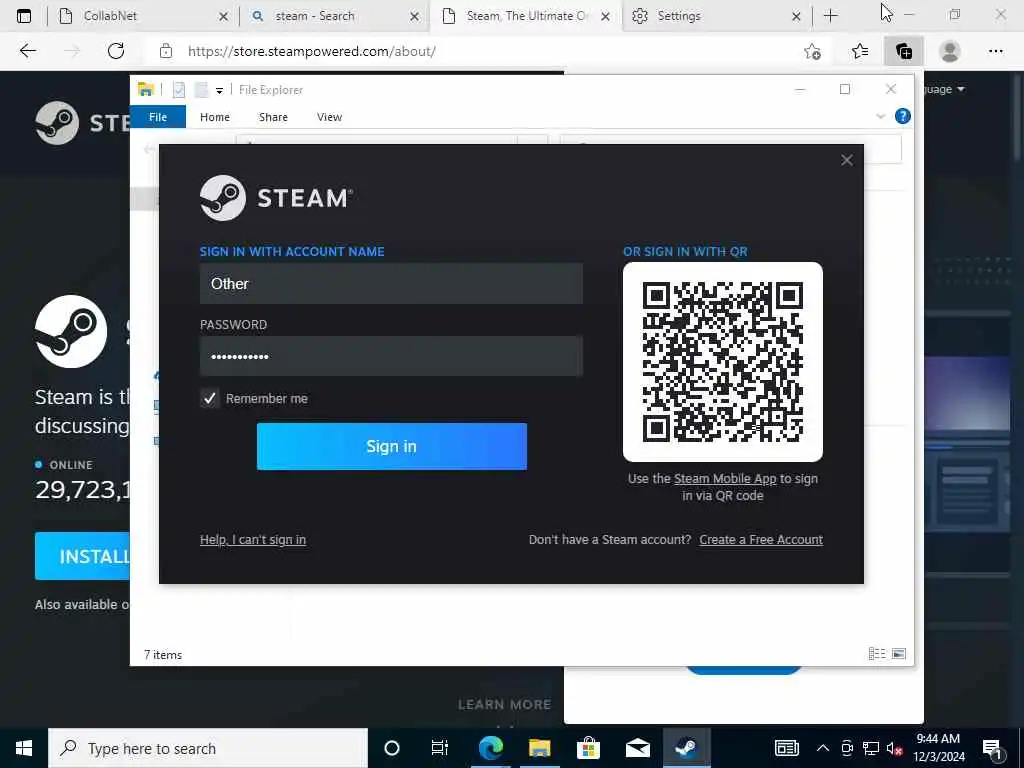
Task: Click the Properties icon in File Explorer title bar
Action: tap(179, 89)
